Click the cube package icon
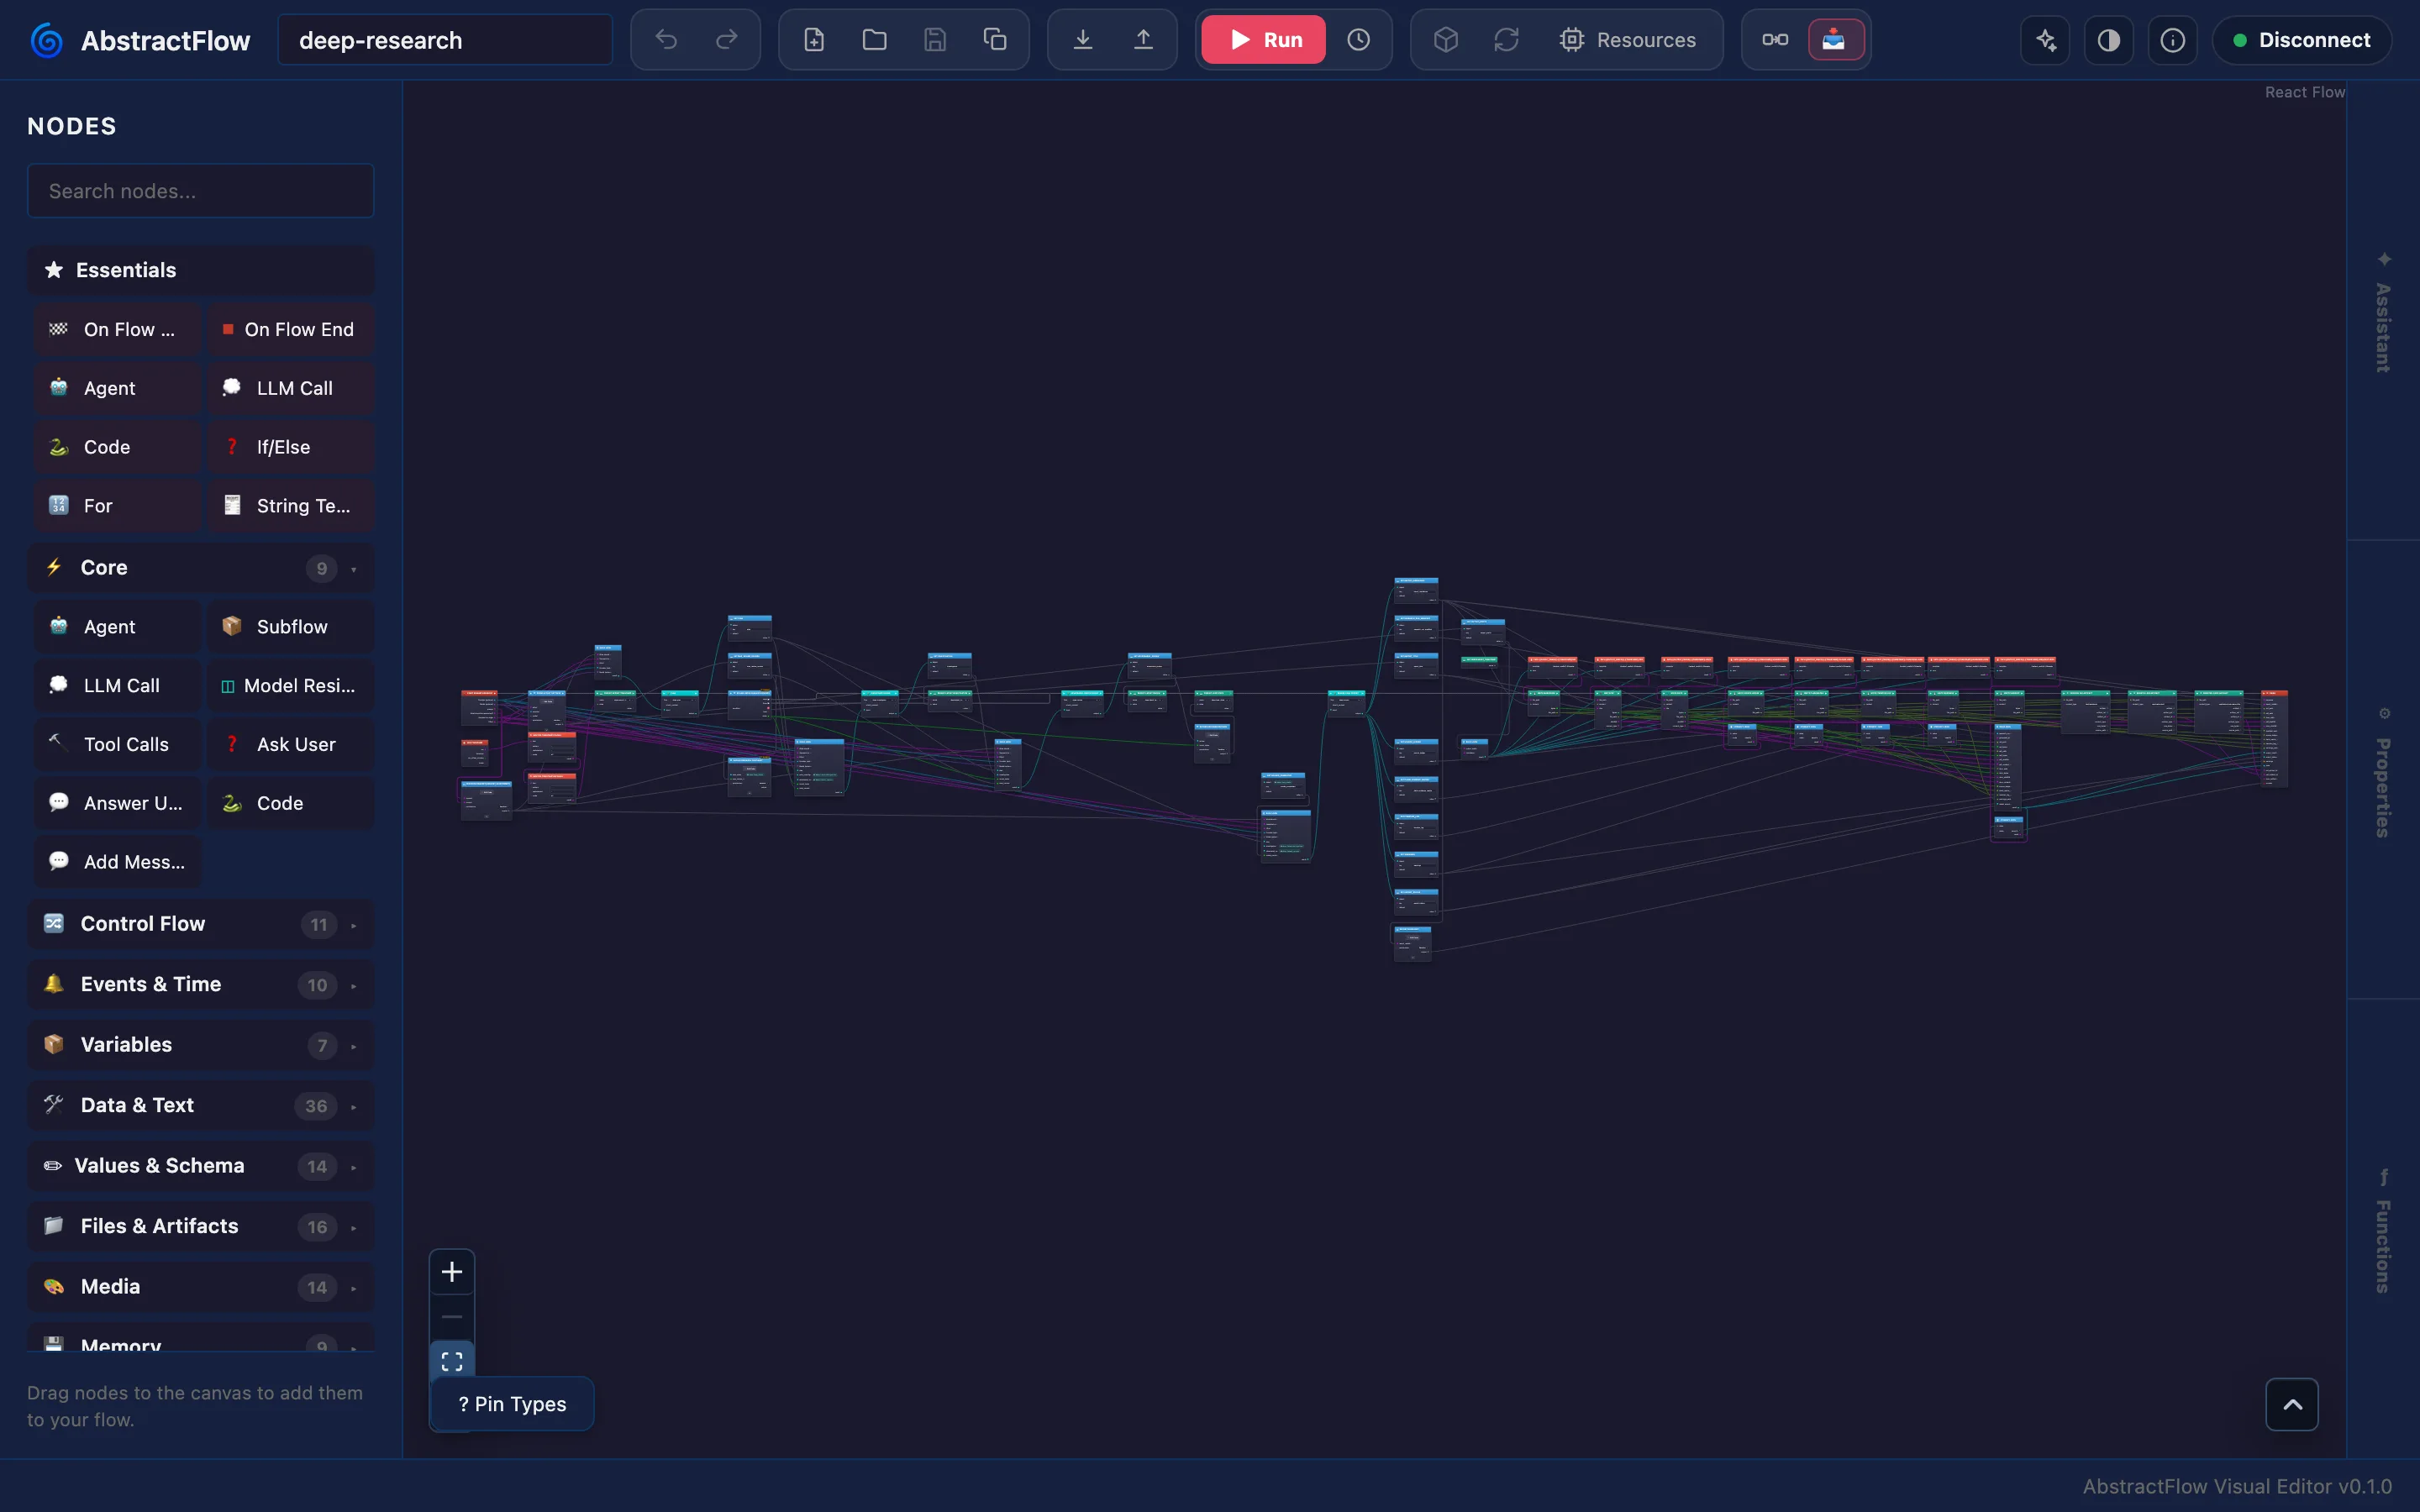 (1446, 40)
